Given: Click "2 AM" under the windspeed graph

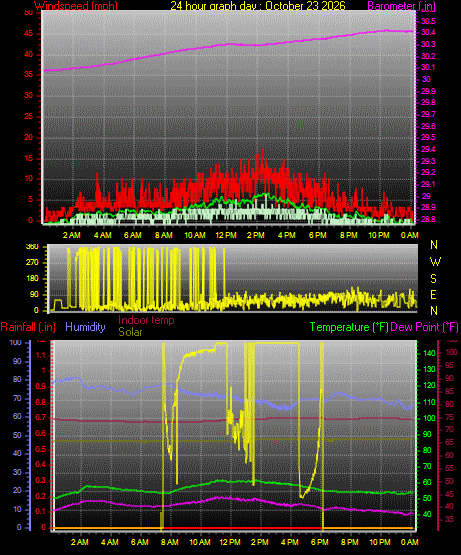Looking at the screenshot, I should coord(72,235).
